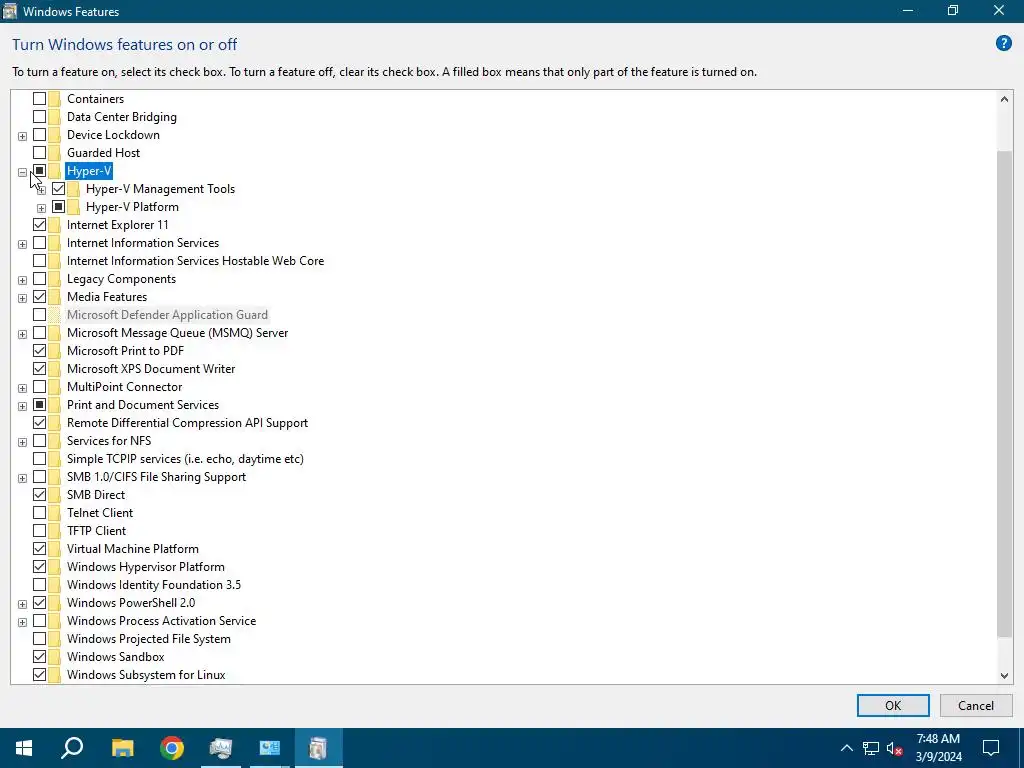Click the folder icon beside Windows Sandbox
Image resolution: width=1024 pixels, height=768 pixels.
pos(54,657)
